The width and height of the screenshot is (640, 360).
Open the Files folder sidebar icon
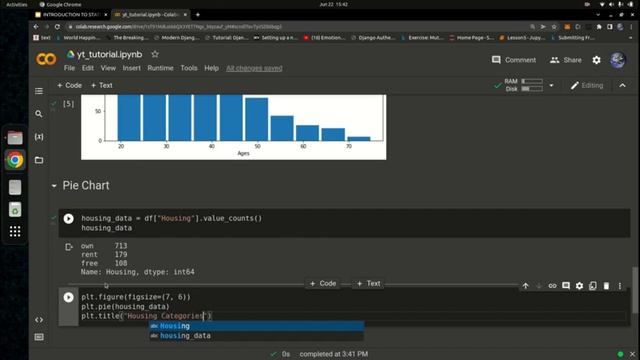tap(39, 160)
